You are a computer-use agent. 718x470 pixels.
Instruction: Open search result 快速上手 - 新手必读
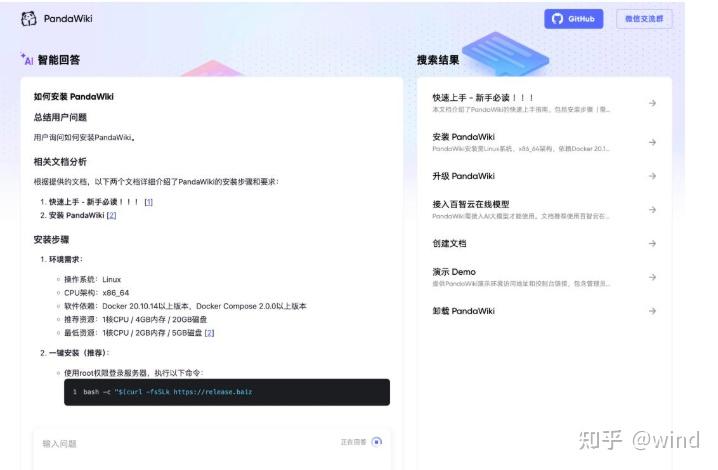(x=544, y=104)
